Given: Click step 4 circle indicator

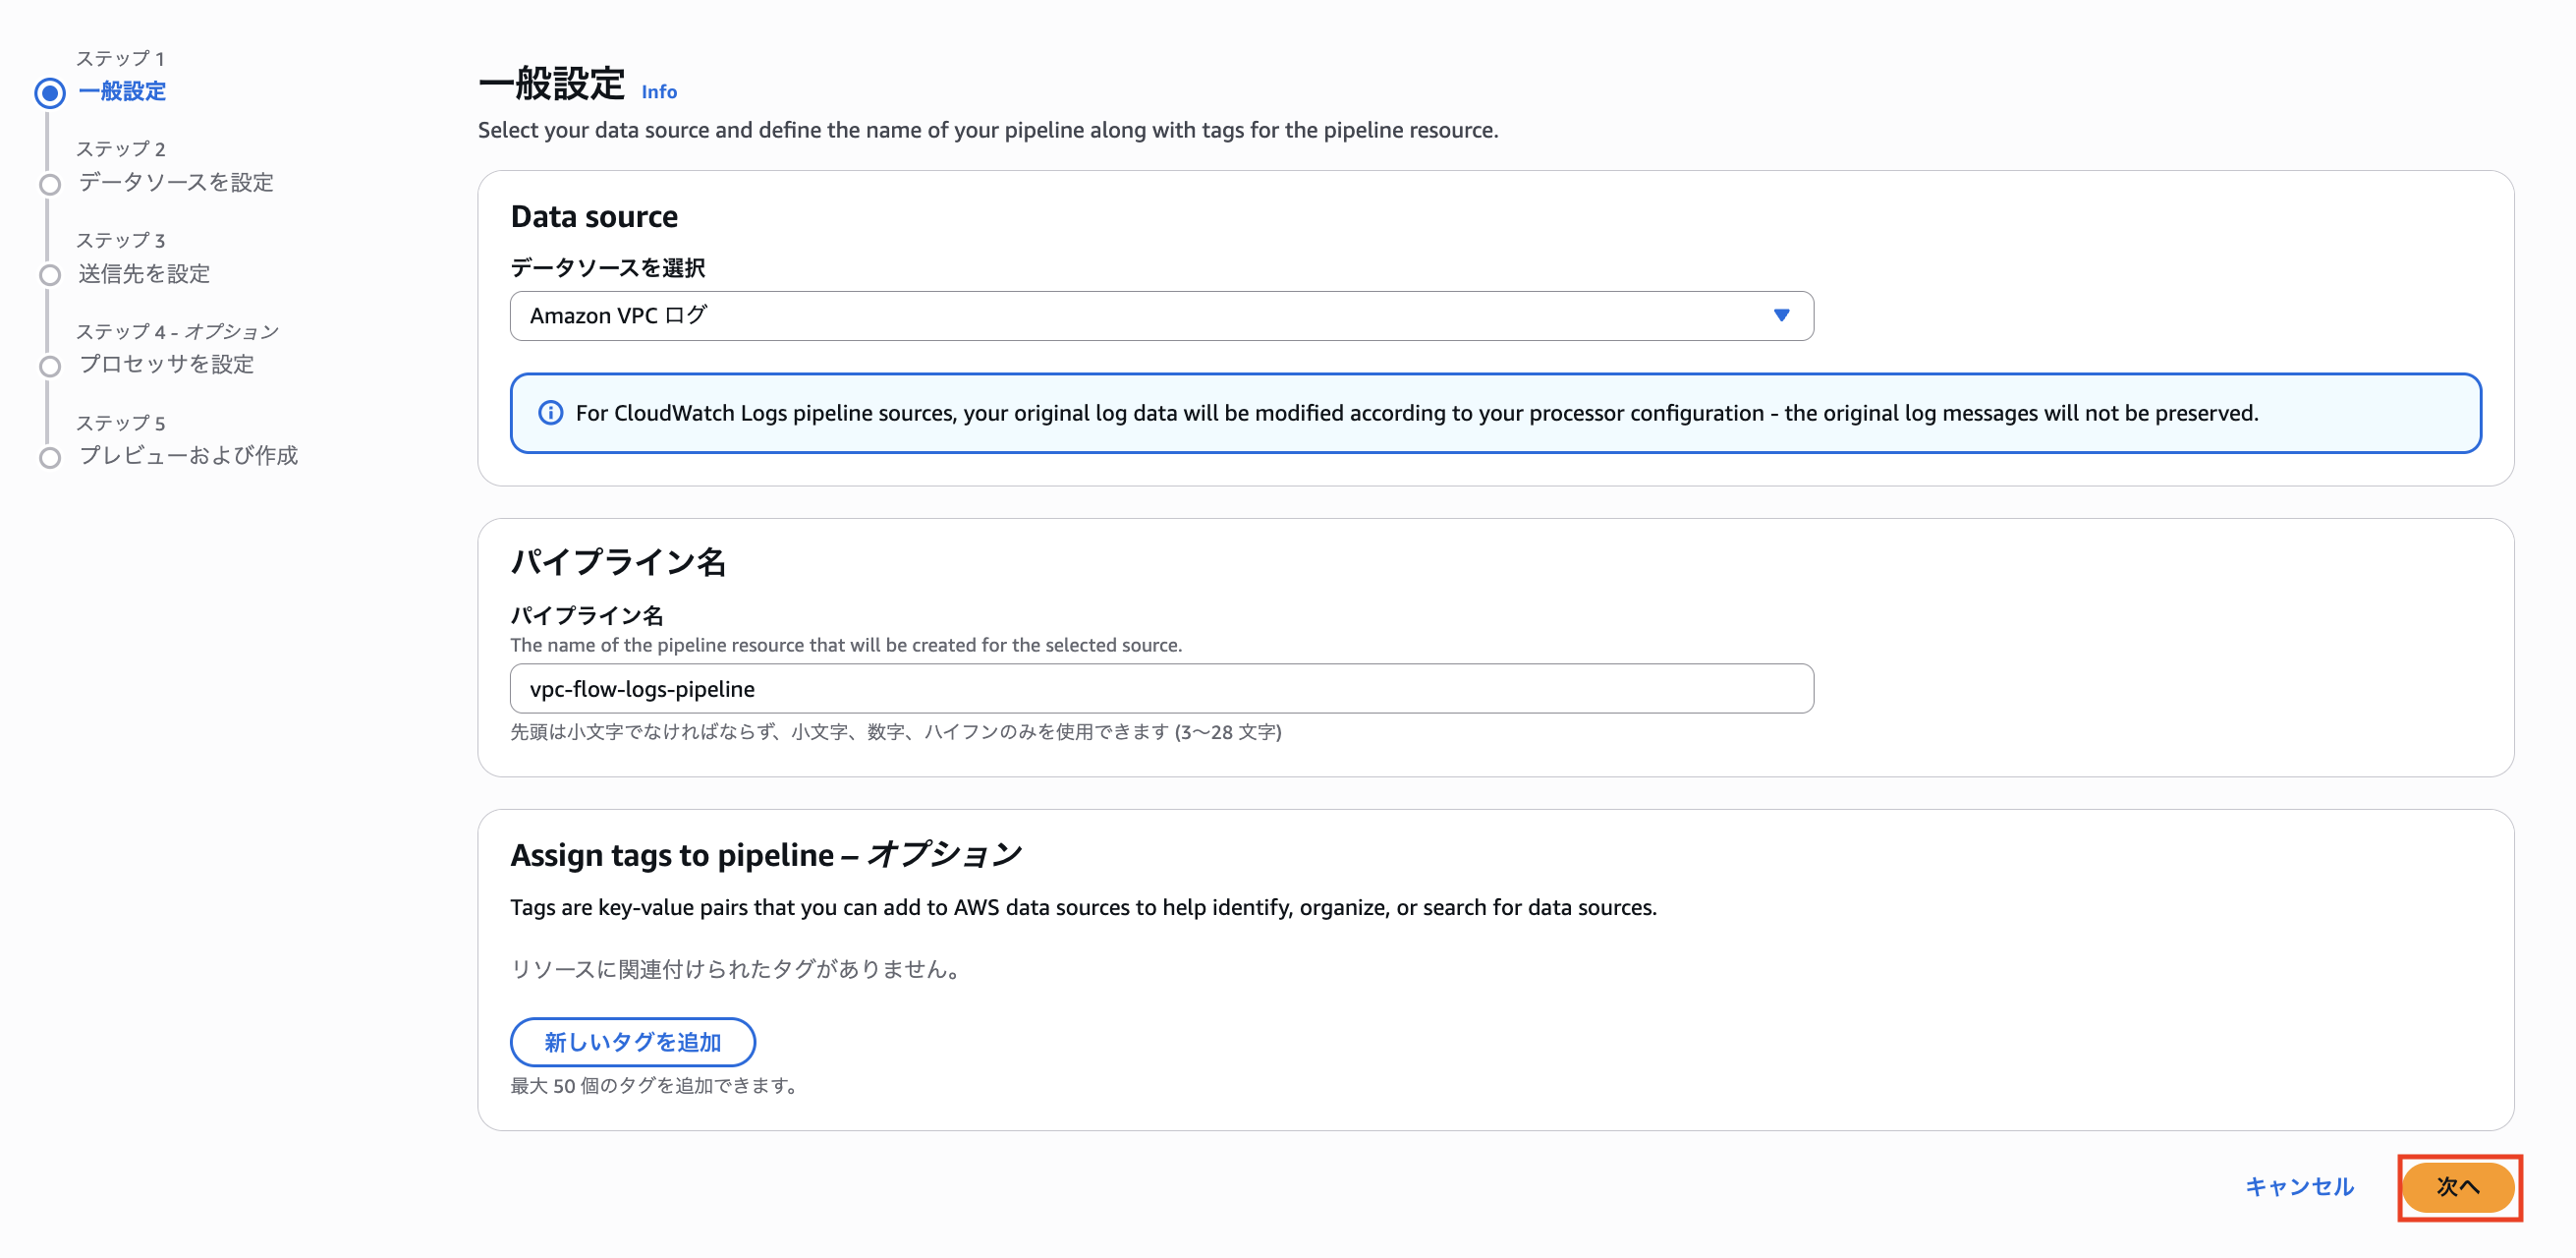Looking at the screenshot, I should (x=50, y=366).
